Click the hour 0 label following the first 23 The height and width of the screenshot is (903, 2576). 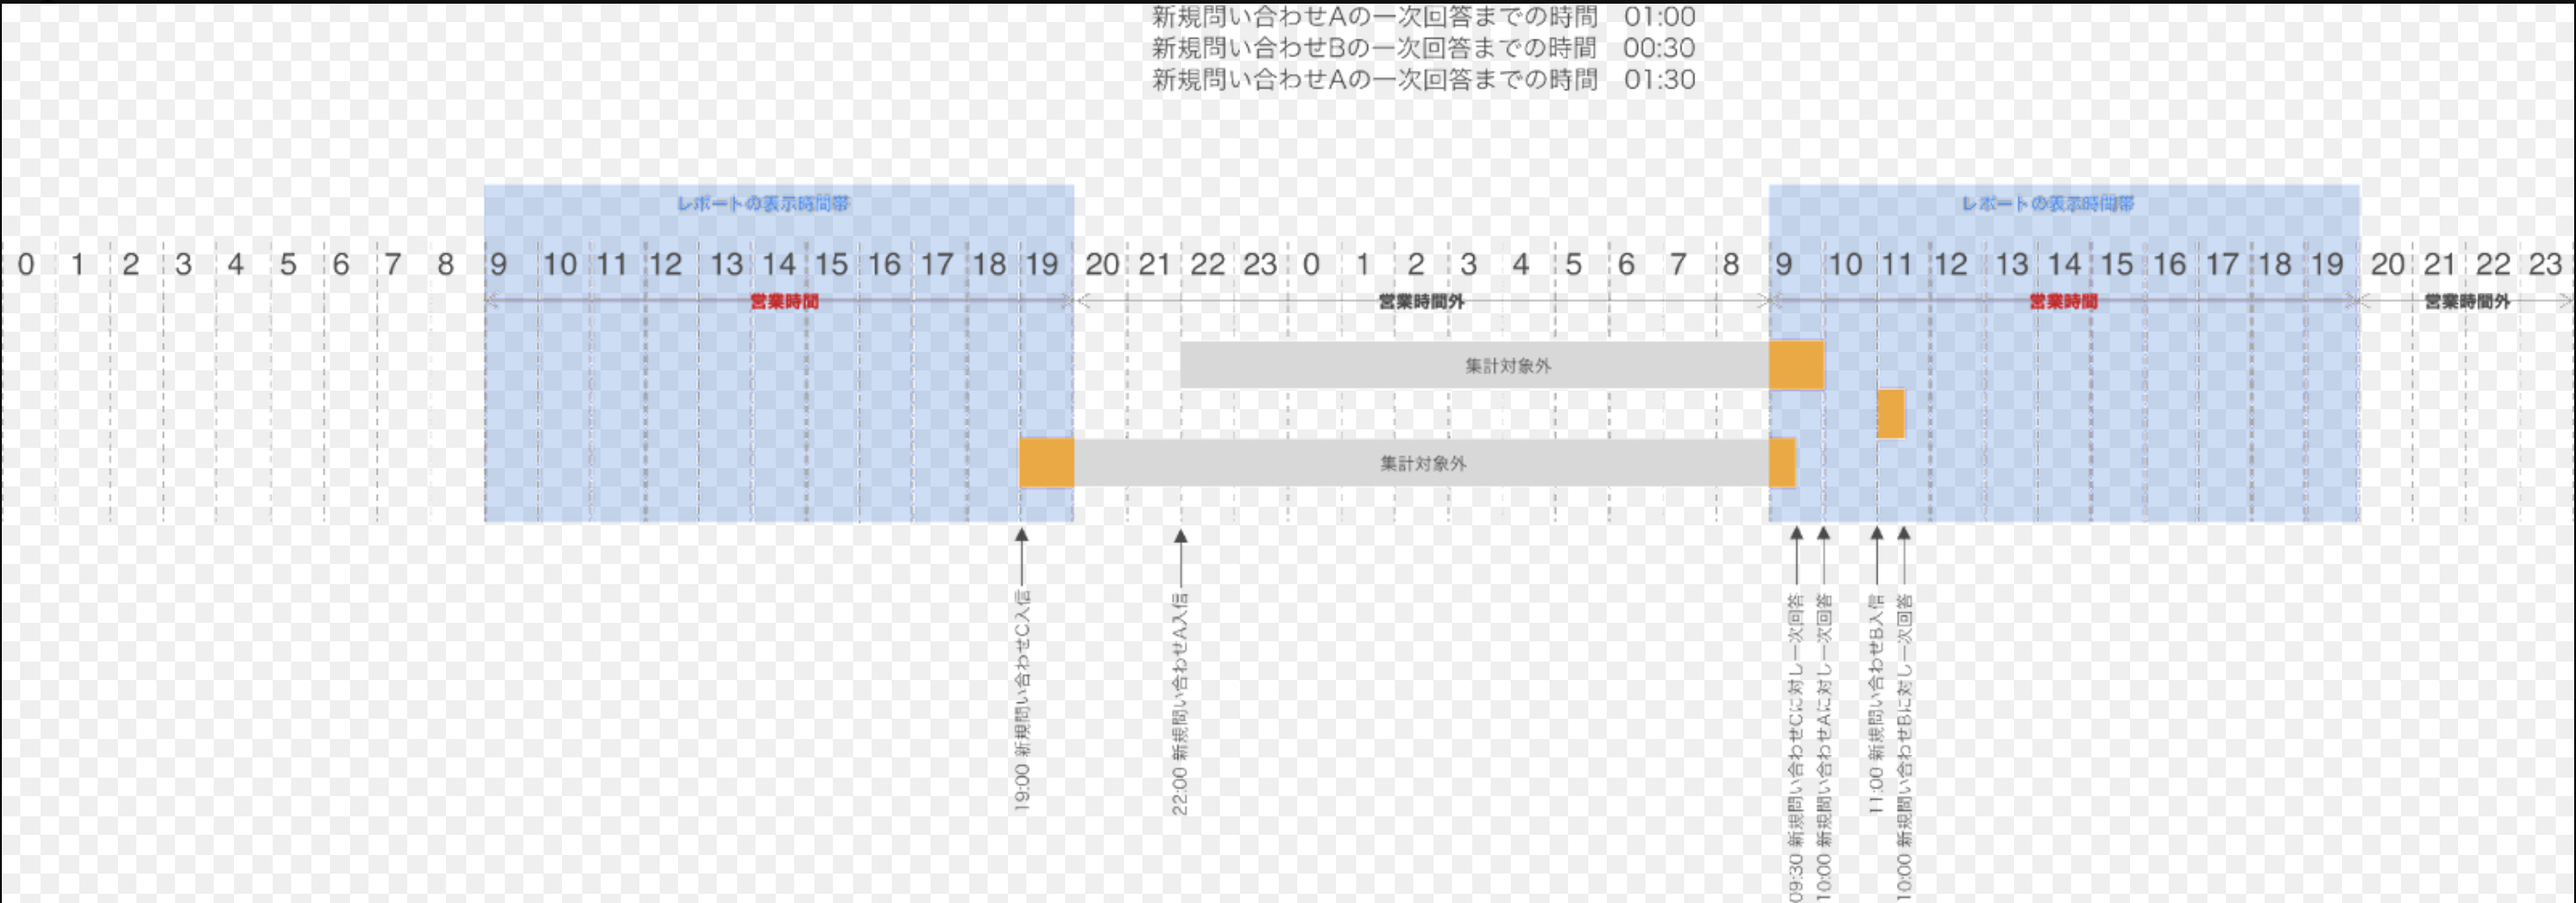1311,265
